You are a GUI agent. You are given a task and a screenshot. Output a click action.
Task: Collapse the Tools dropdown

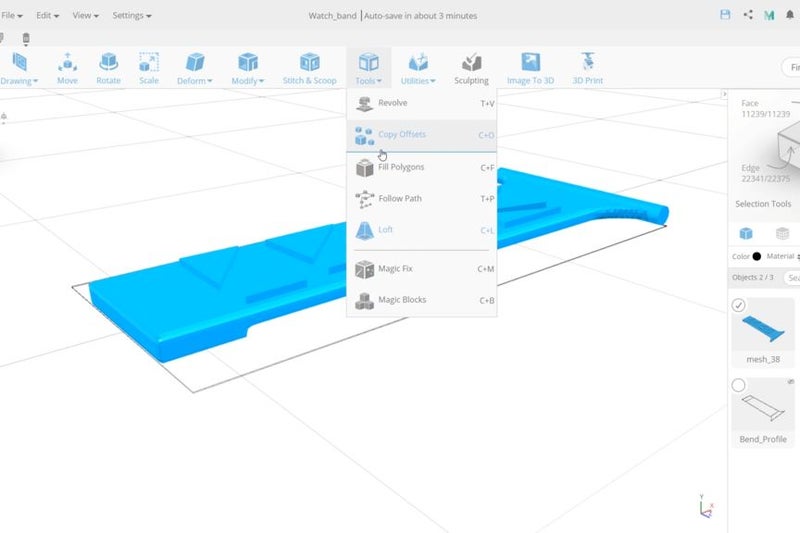[x=368, y=68]
